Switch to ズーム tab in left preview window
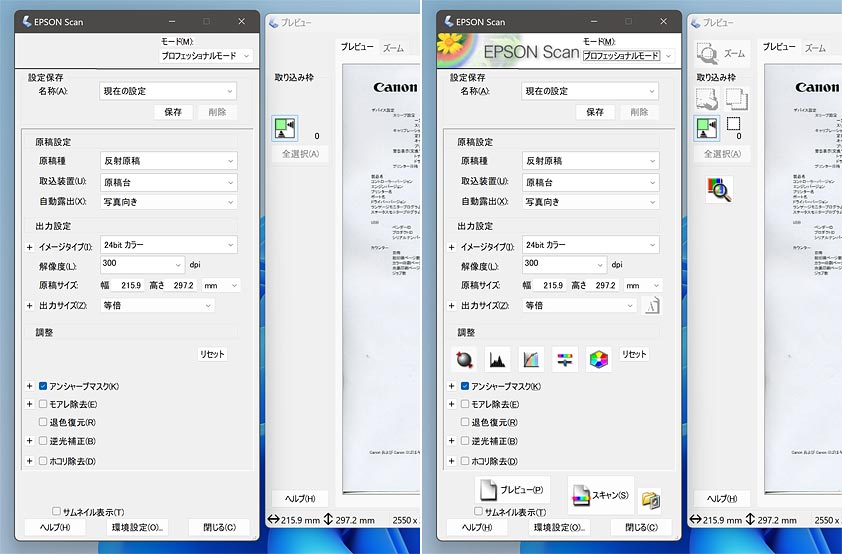Screen dimensions: 842x554 click(393, 48)
